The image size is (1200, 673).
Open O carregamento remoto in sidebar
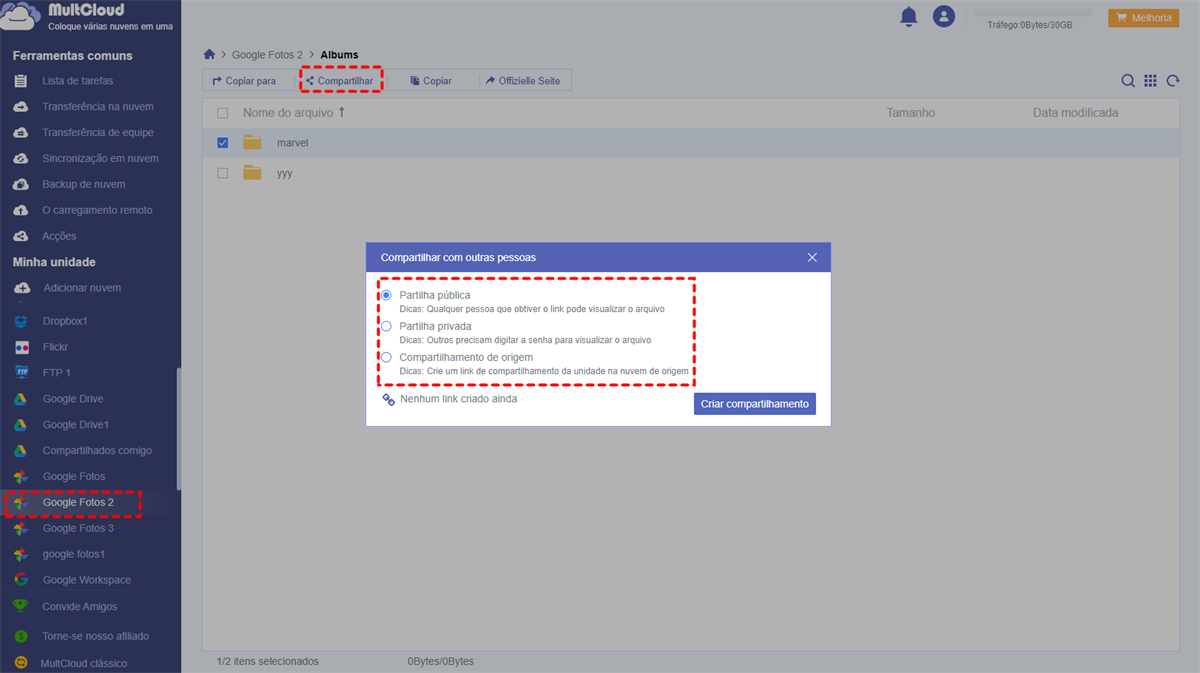pyautogui.click(x=97, y=211)
